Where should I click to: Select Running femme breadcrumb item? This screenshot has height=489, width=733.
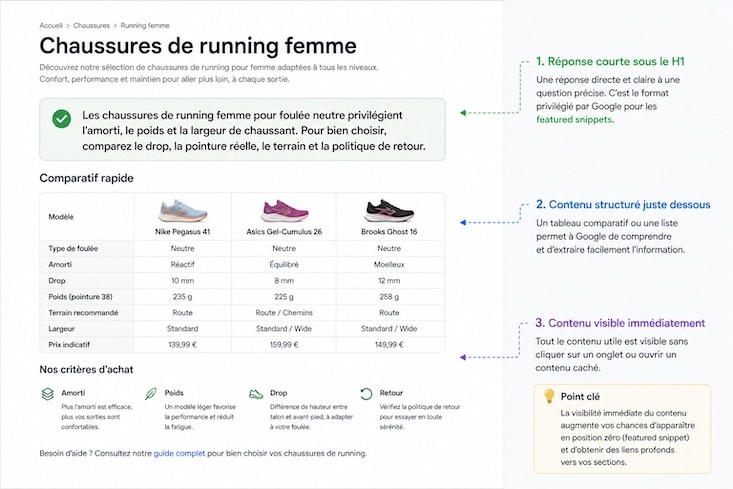(x=145, y=26)
